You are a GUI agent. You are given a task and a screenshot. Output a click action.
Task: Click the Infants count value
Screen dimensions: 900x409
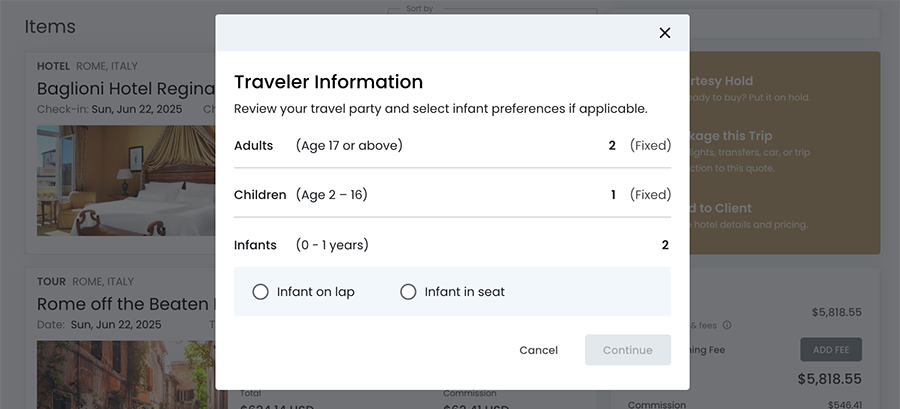[x=665, y=245]
